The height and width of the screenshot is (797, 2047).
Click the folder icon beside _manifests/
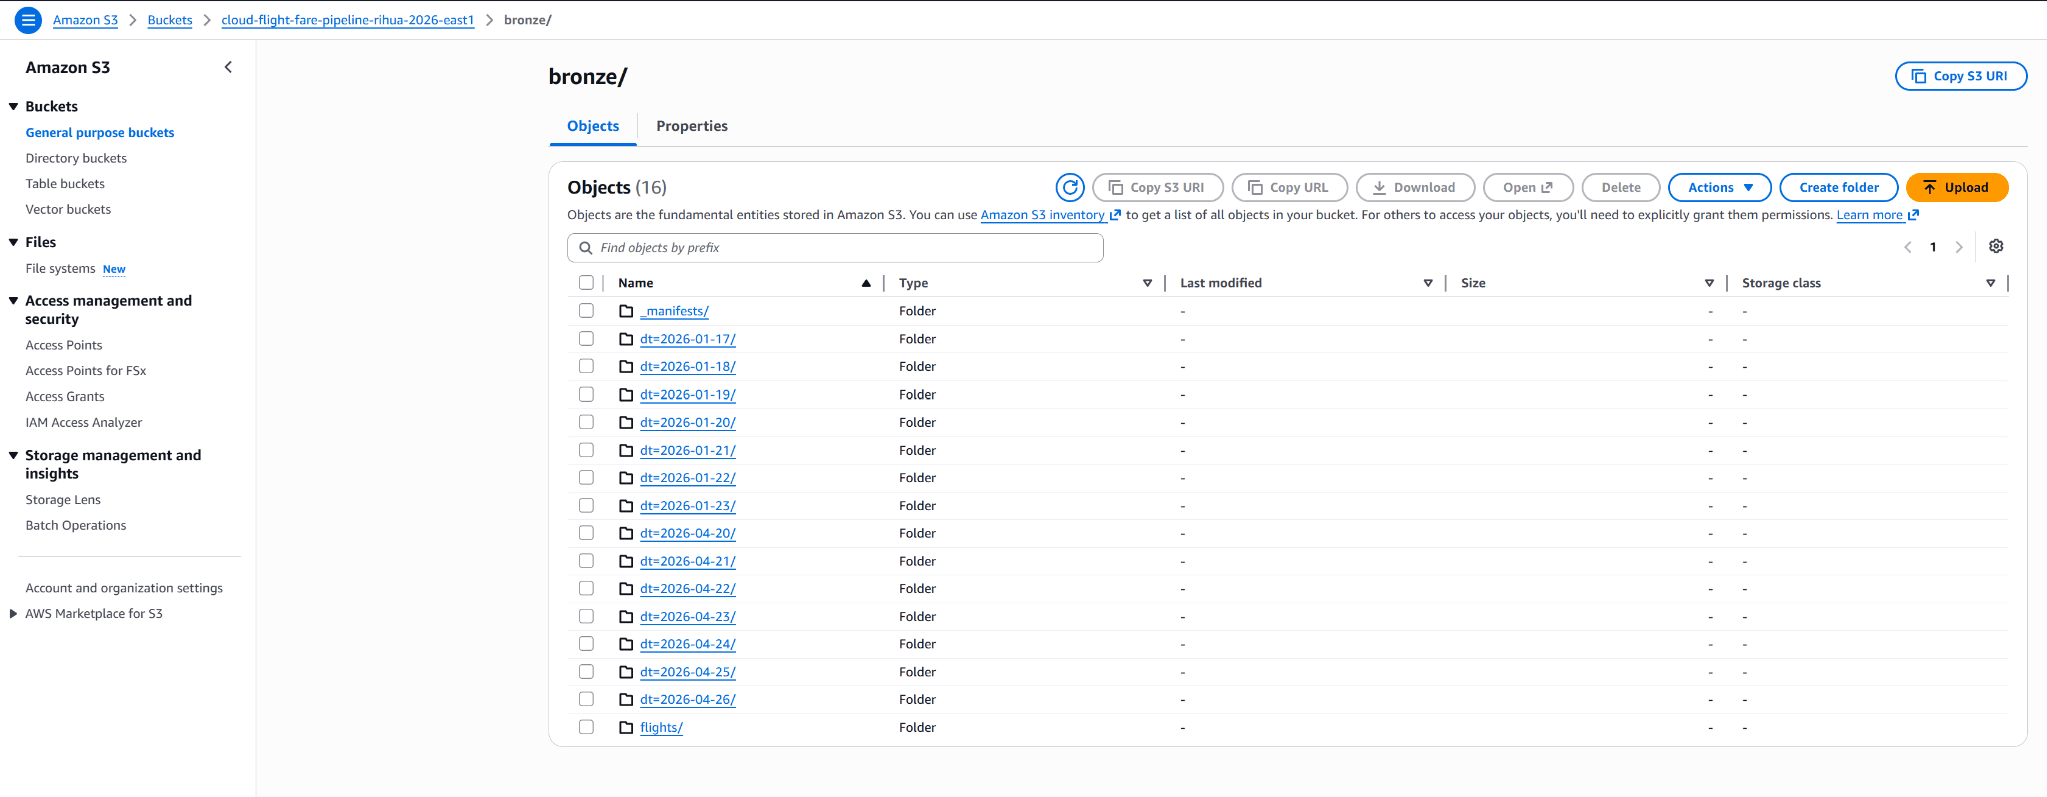click(626, 311)
